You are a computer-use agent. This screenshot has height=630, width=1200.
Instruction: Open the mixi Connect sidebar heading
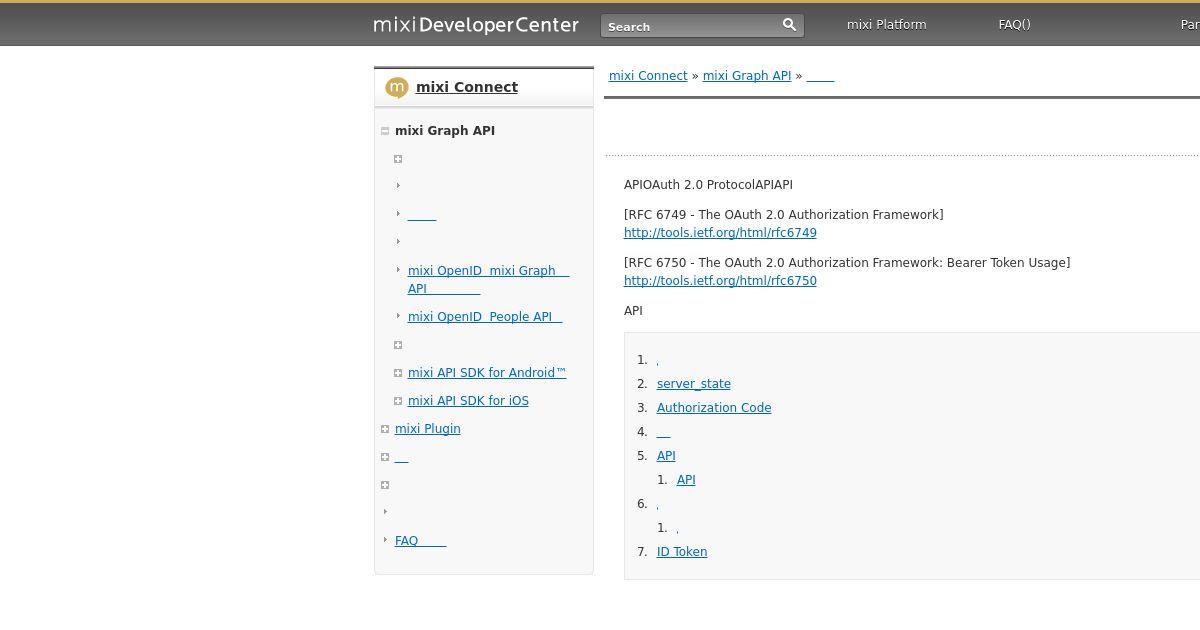pos(467,87)
